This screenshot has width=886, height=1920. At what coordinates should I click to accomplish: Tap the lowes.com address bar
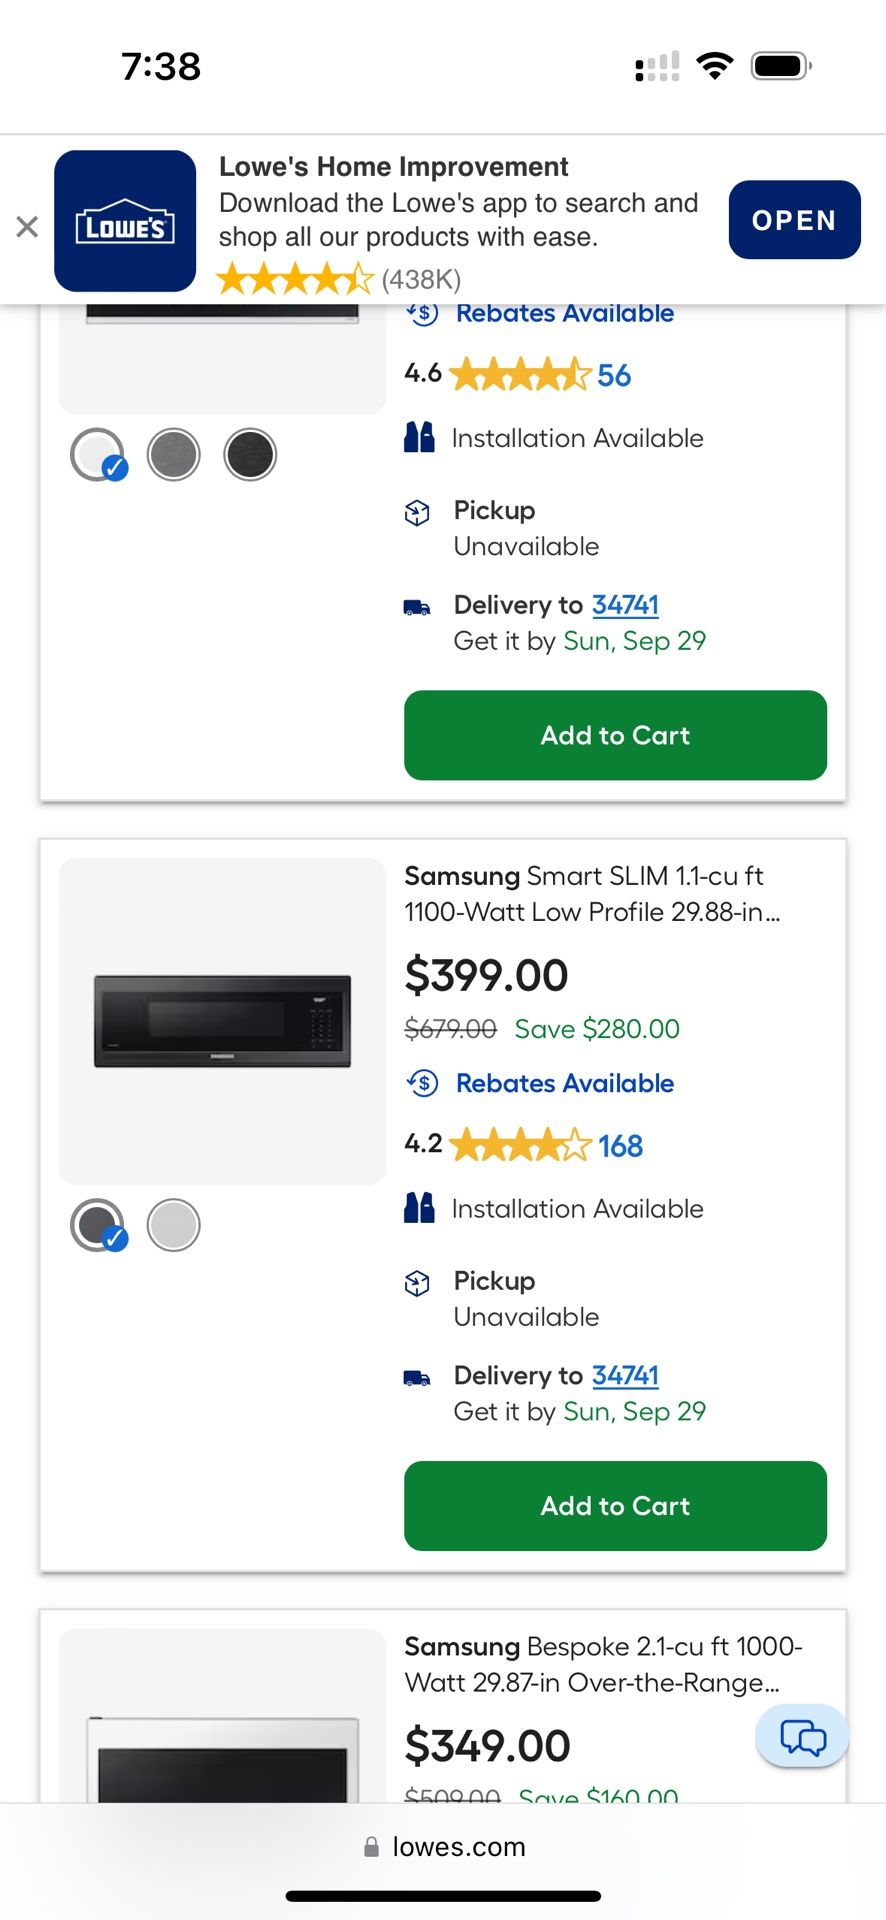[x=445, y=1847]
